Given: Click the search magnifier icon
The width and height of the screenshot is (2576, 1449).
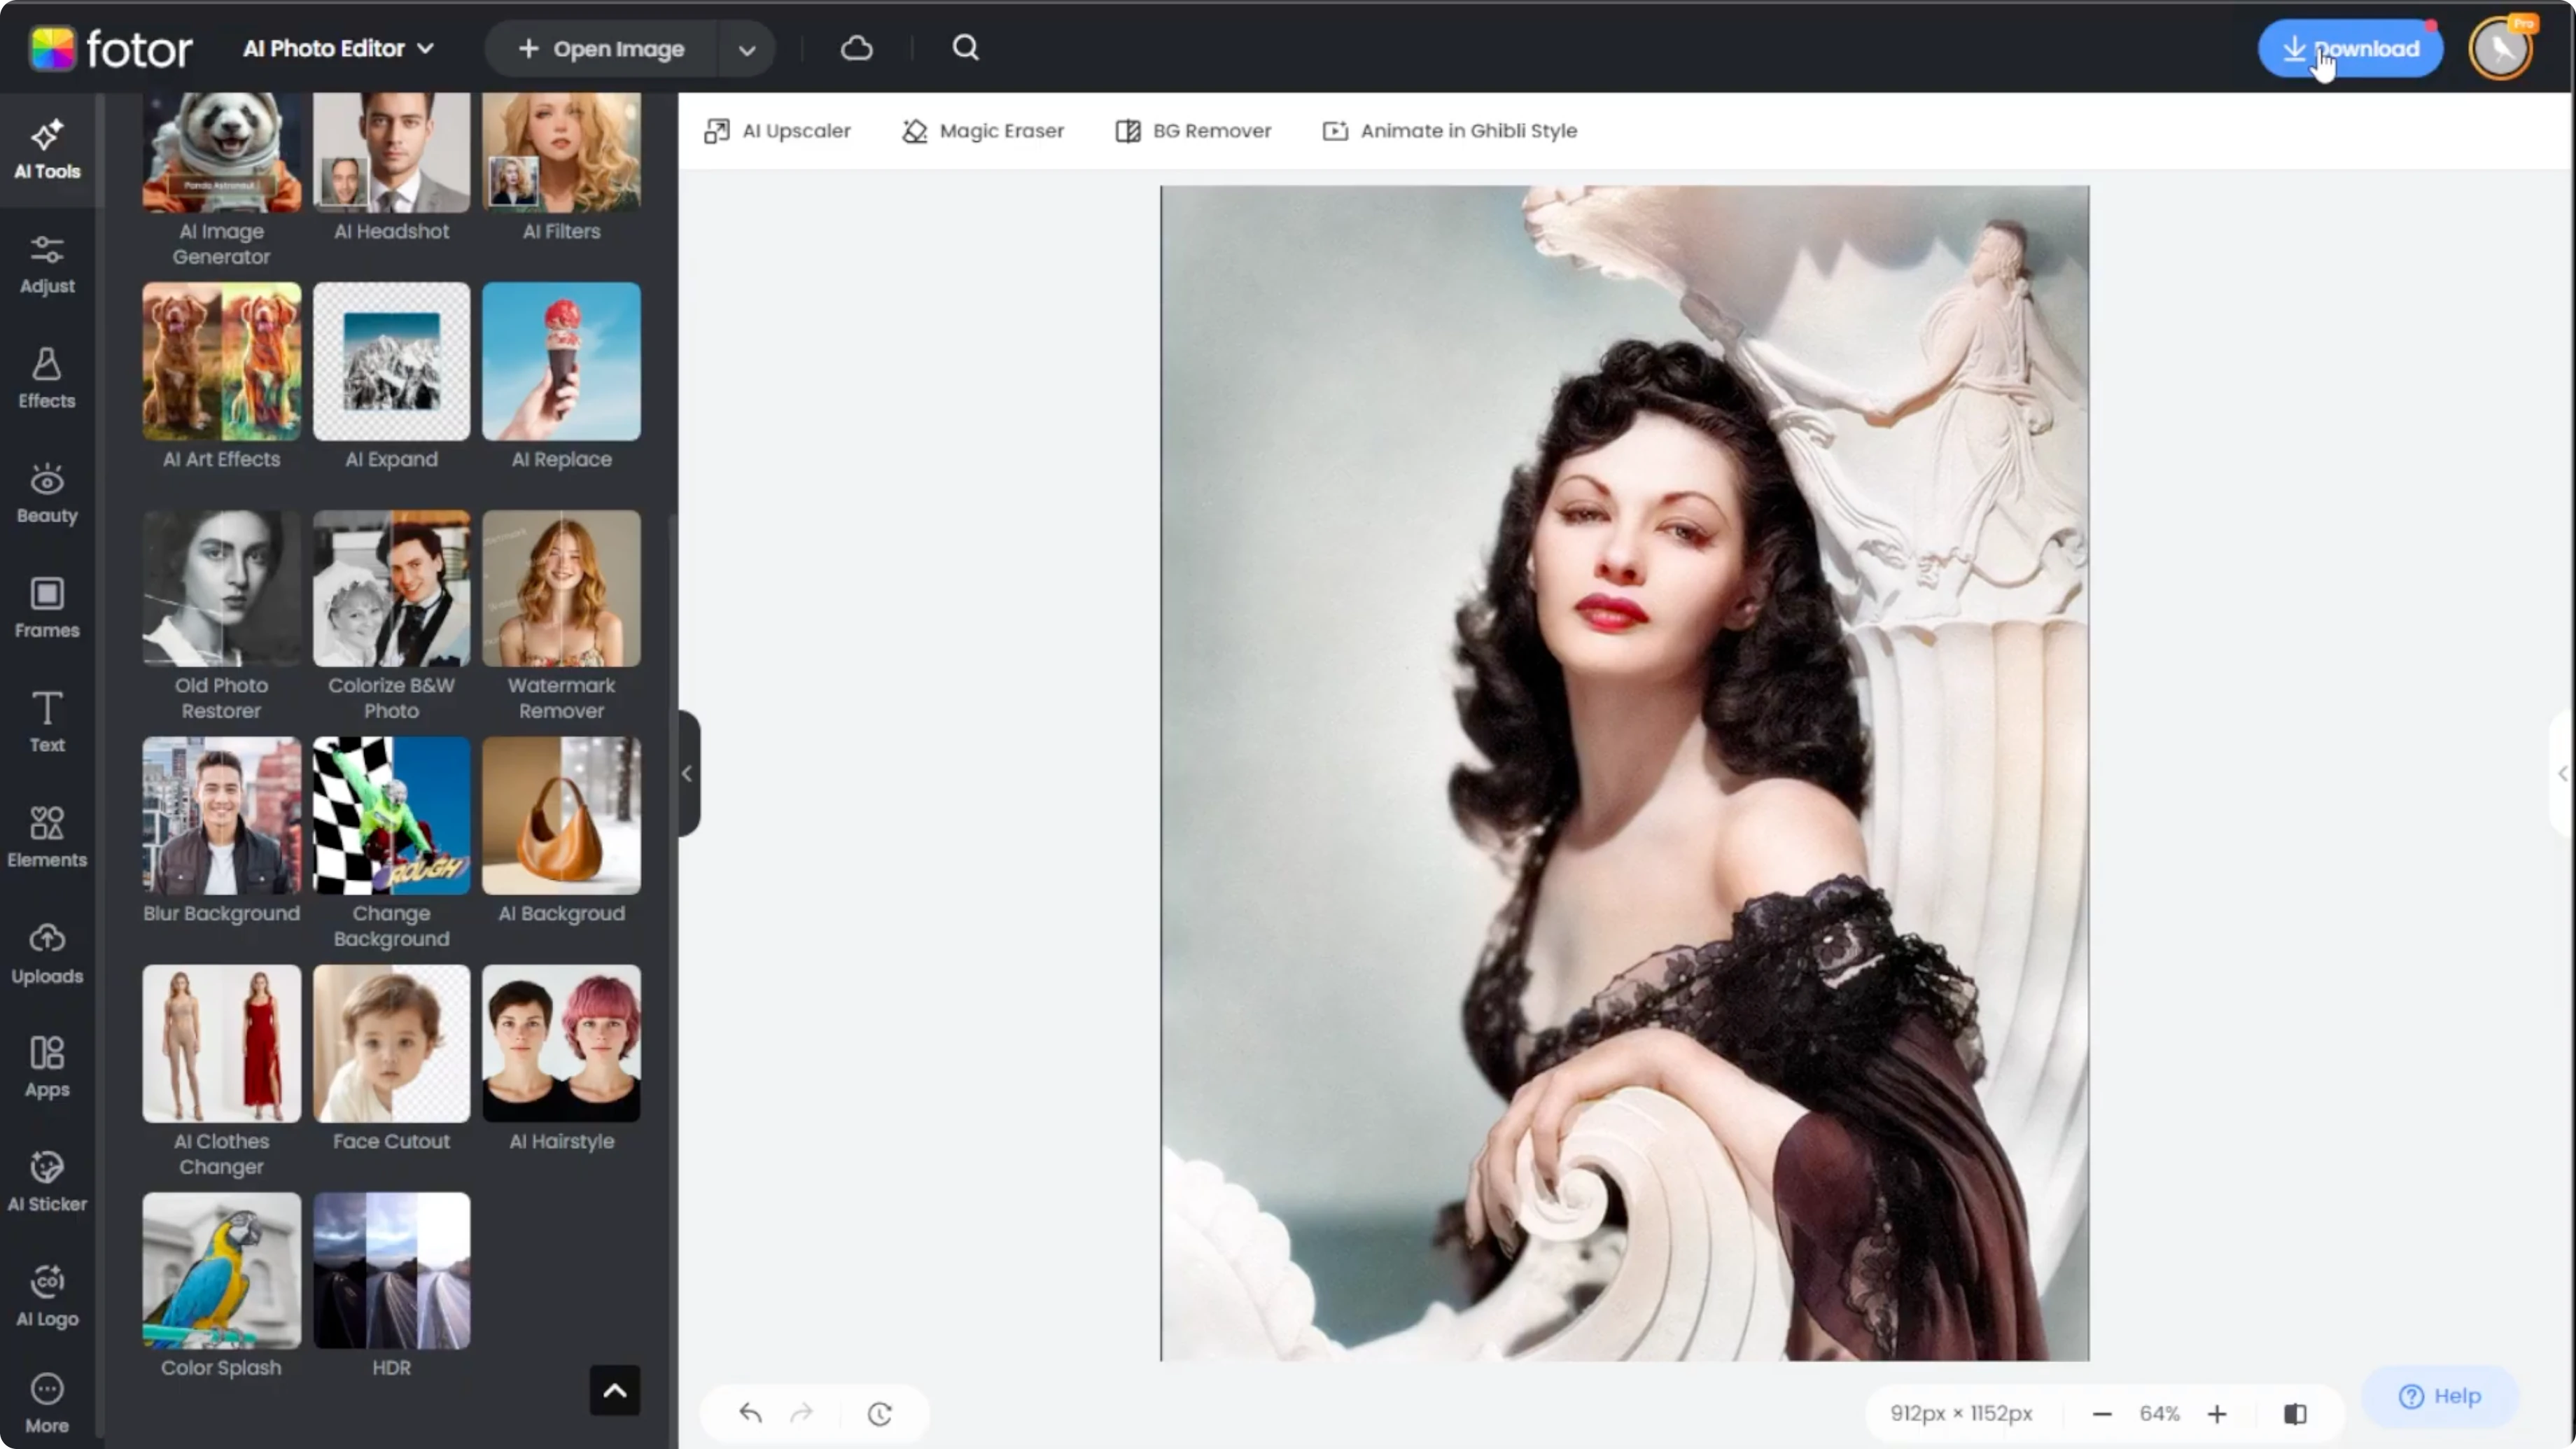Looking at the screenshot, I should coord(965,48).
